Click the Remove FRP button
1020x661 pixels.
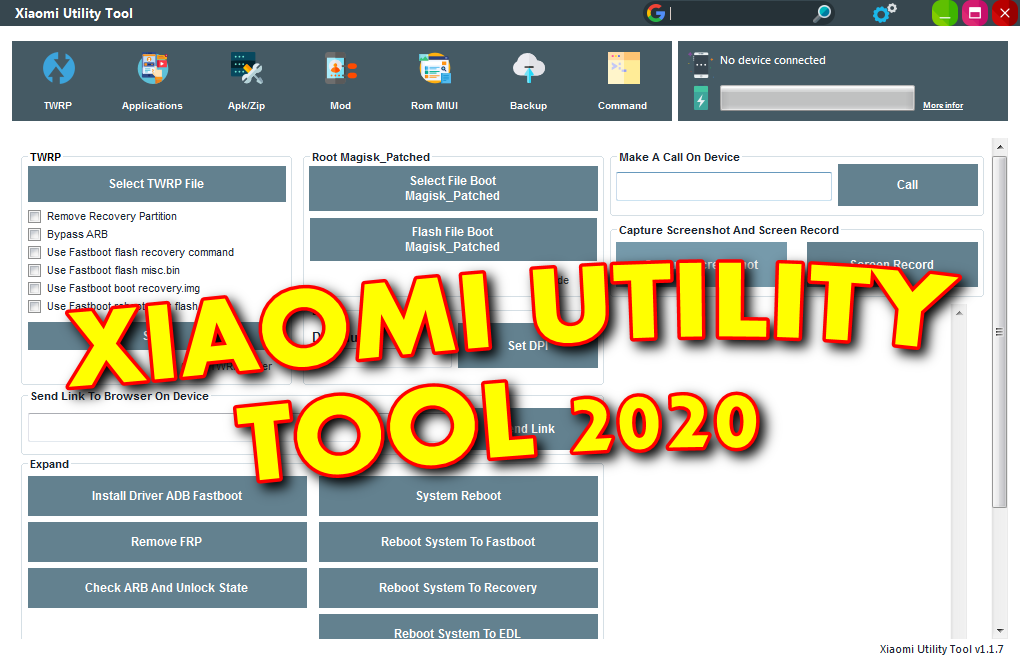click(167, 542)
